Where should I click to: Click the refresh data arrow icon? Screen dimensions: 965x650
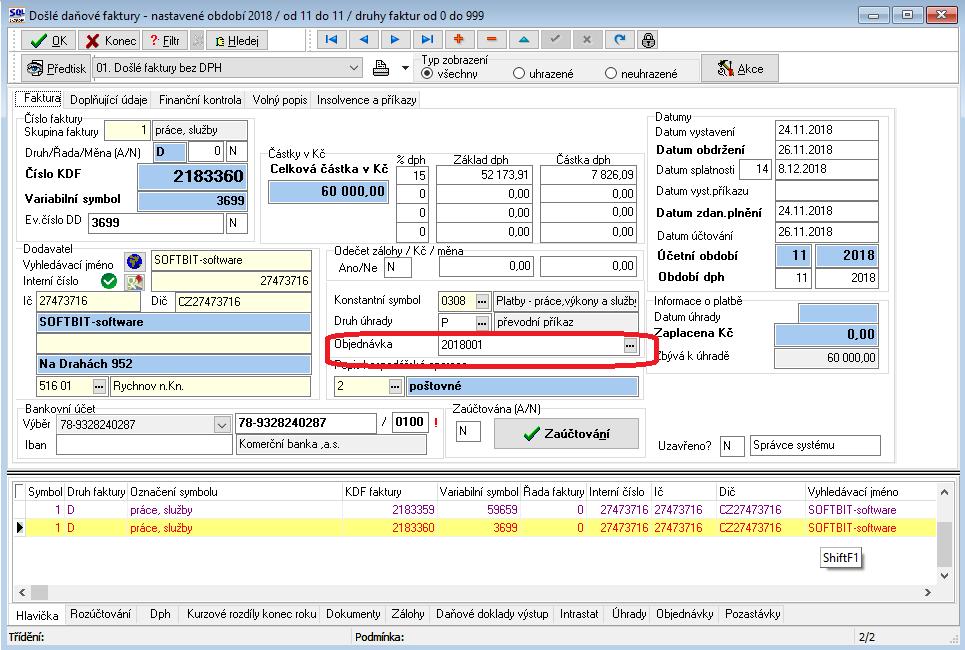click(x=619, y=40)
